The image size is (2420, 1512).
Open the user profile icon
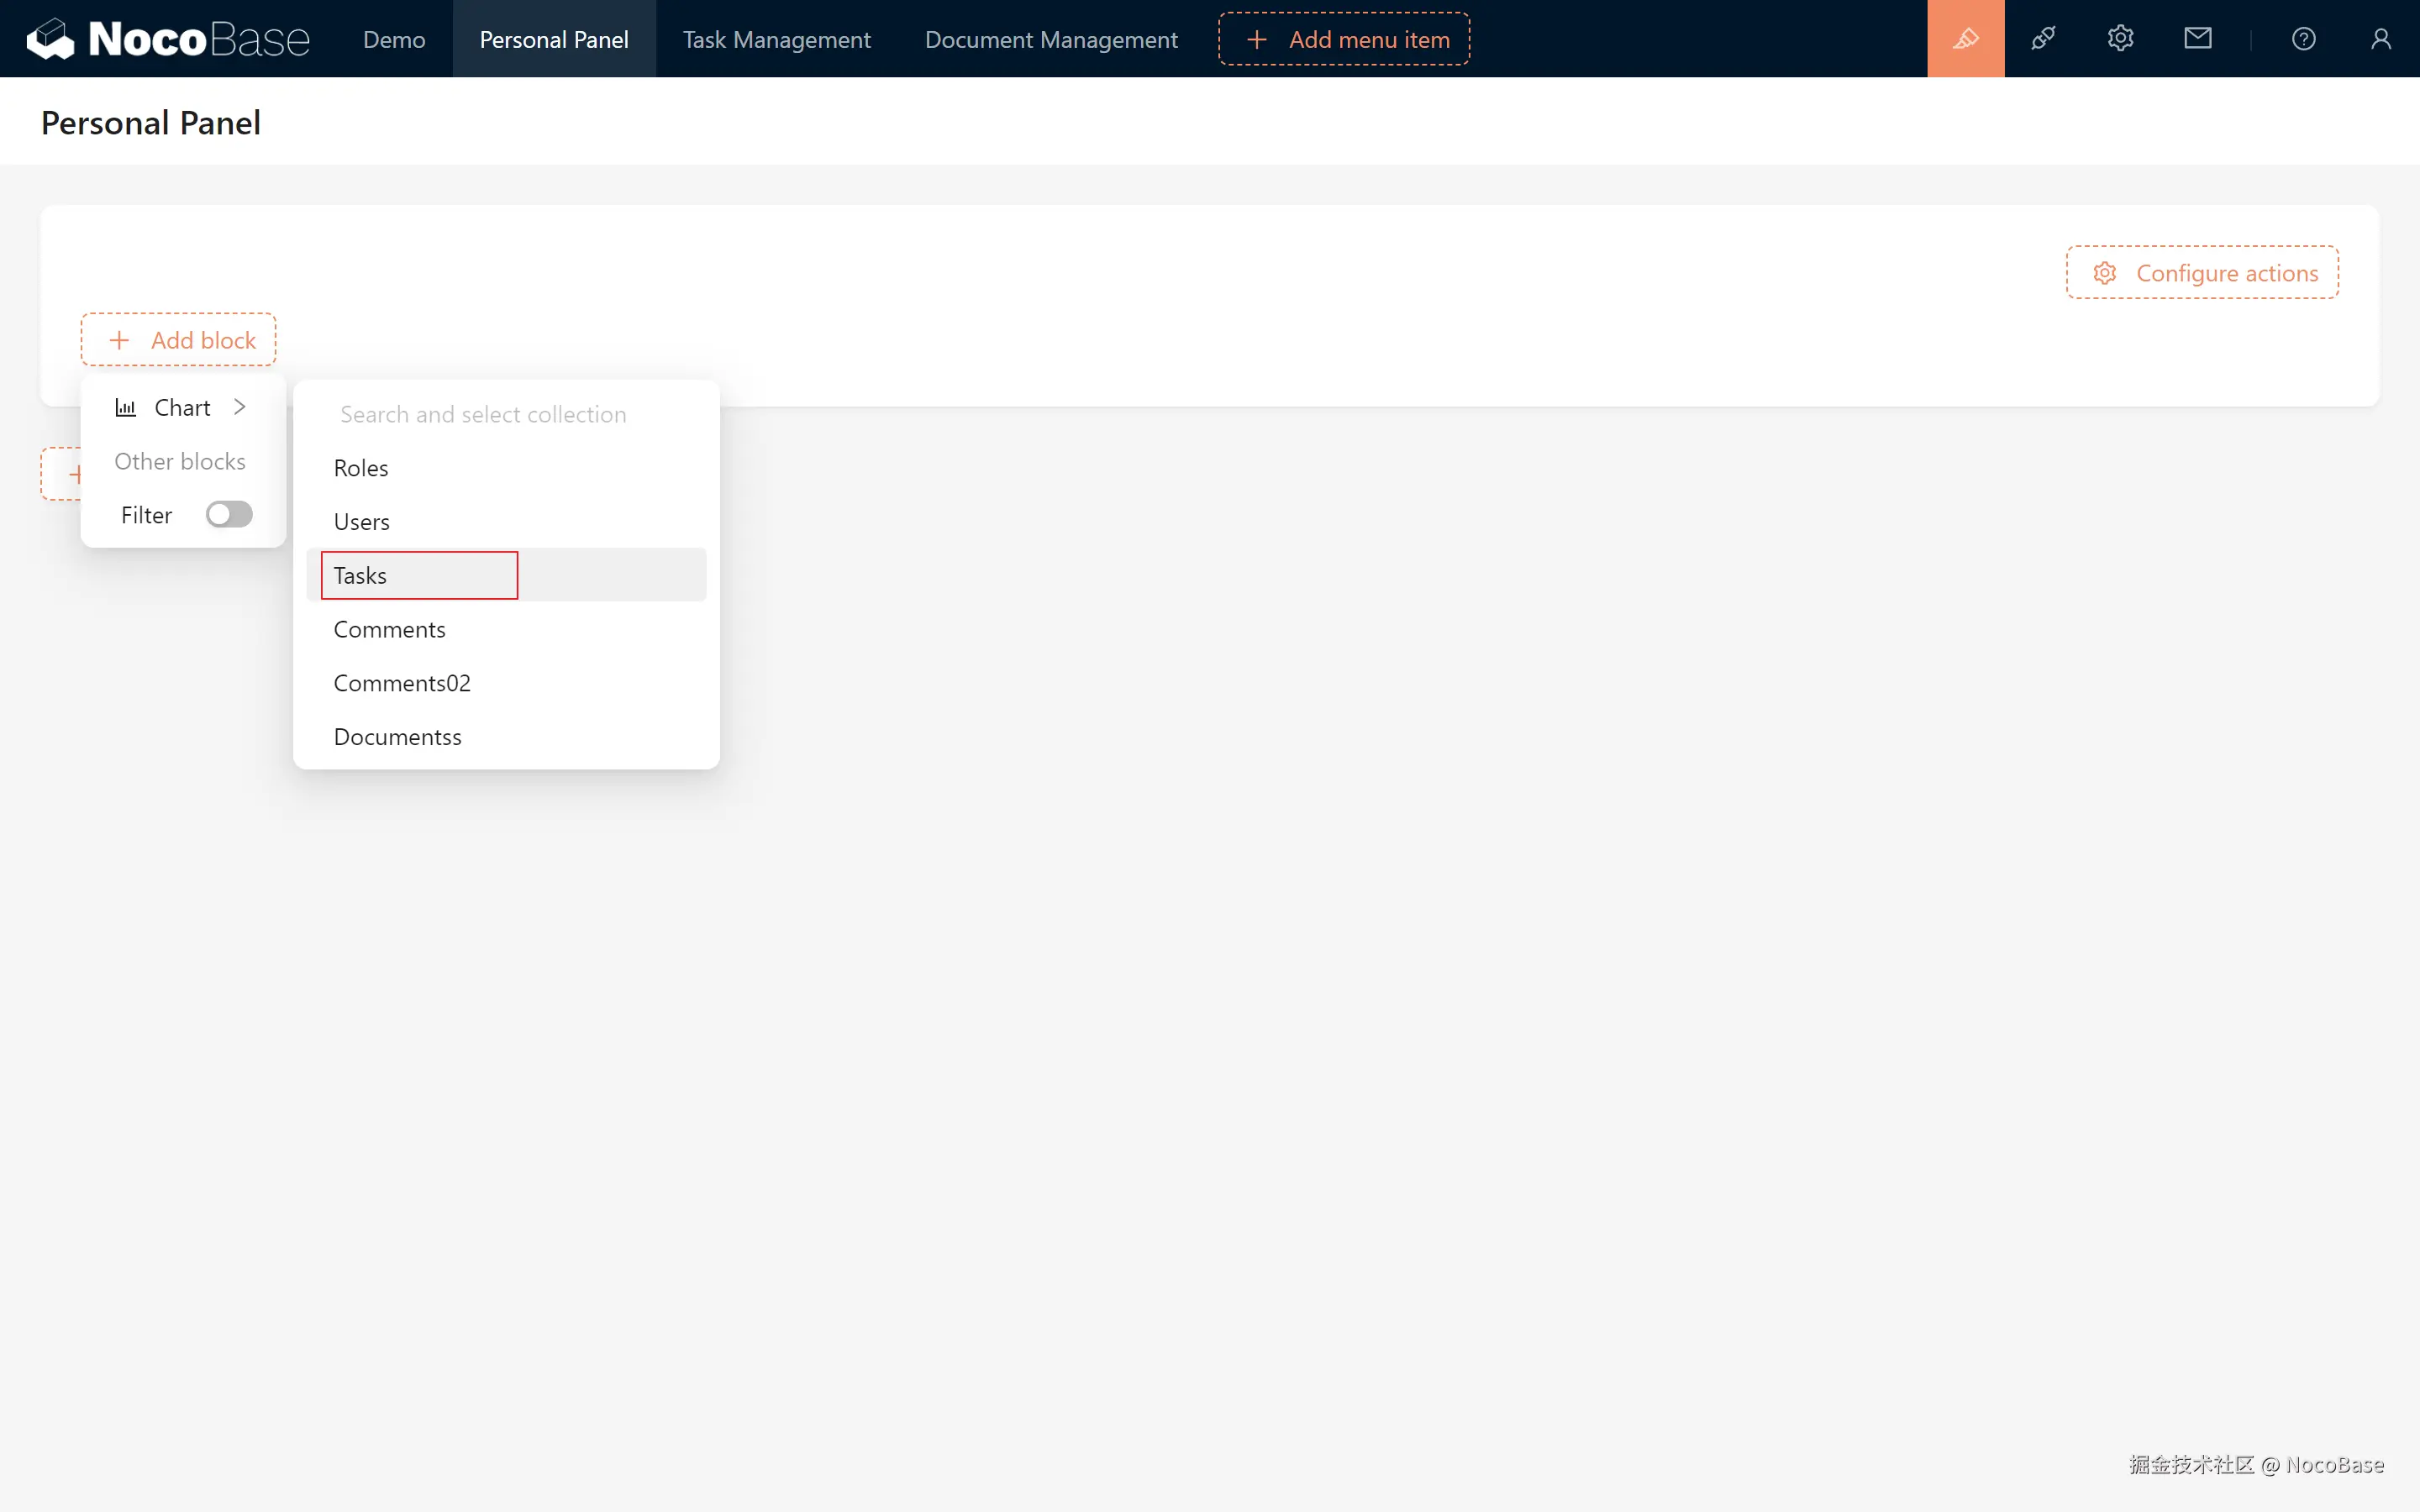[2380, 39]
